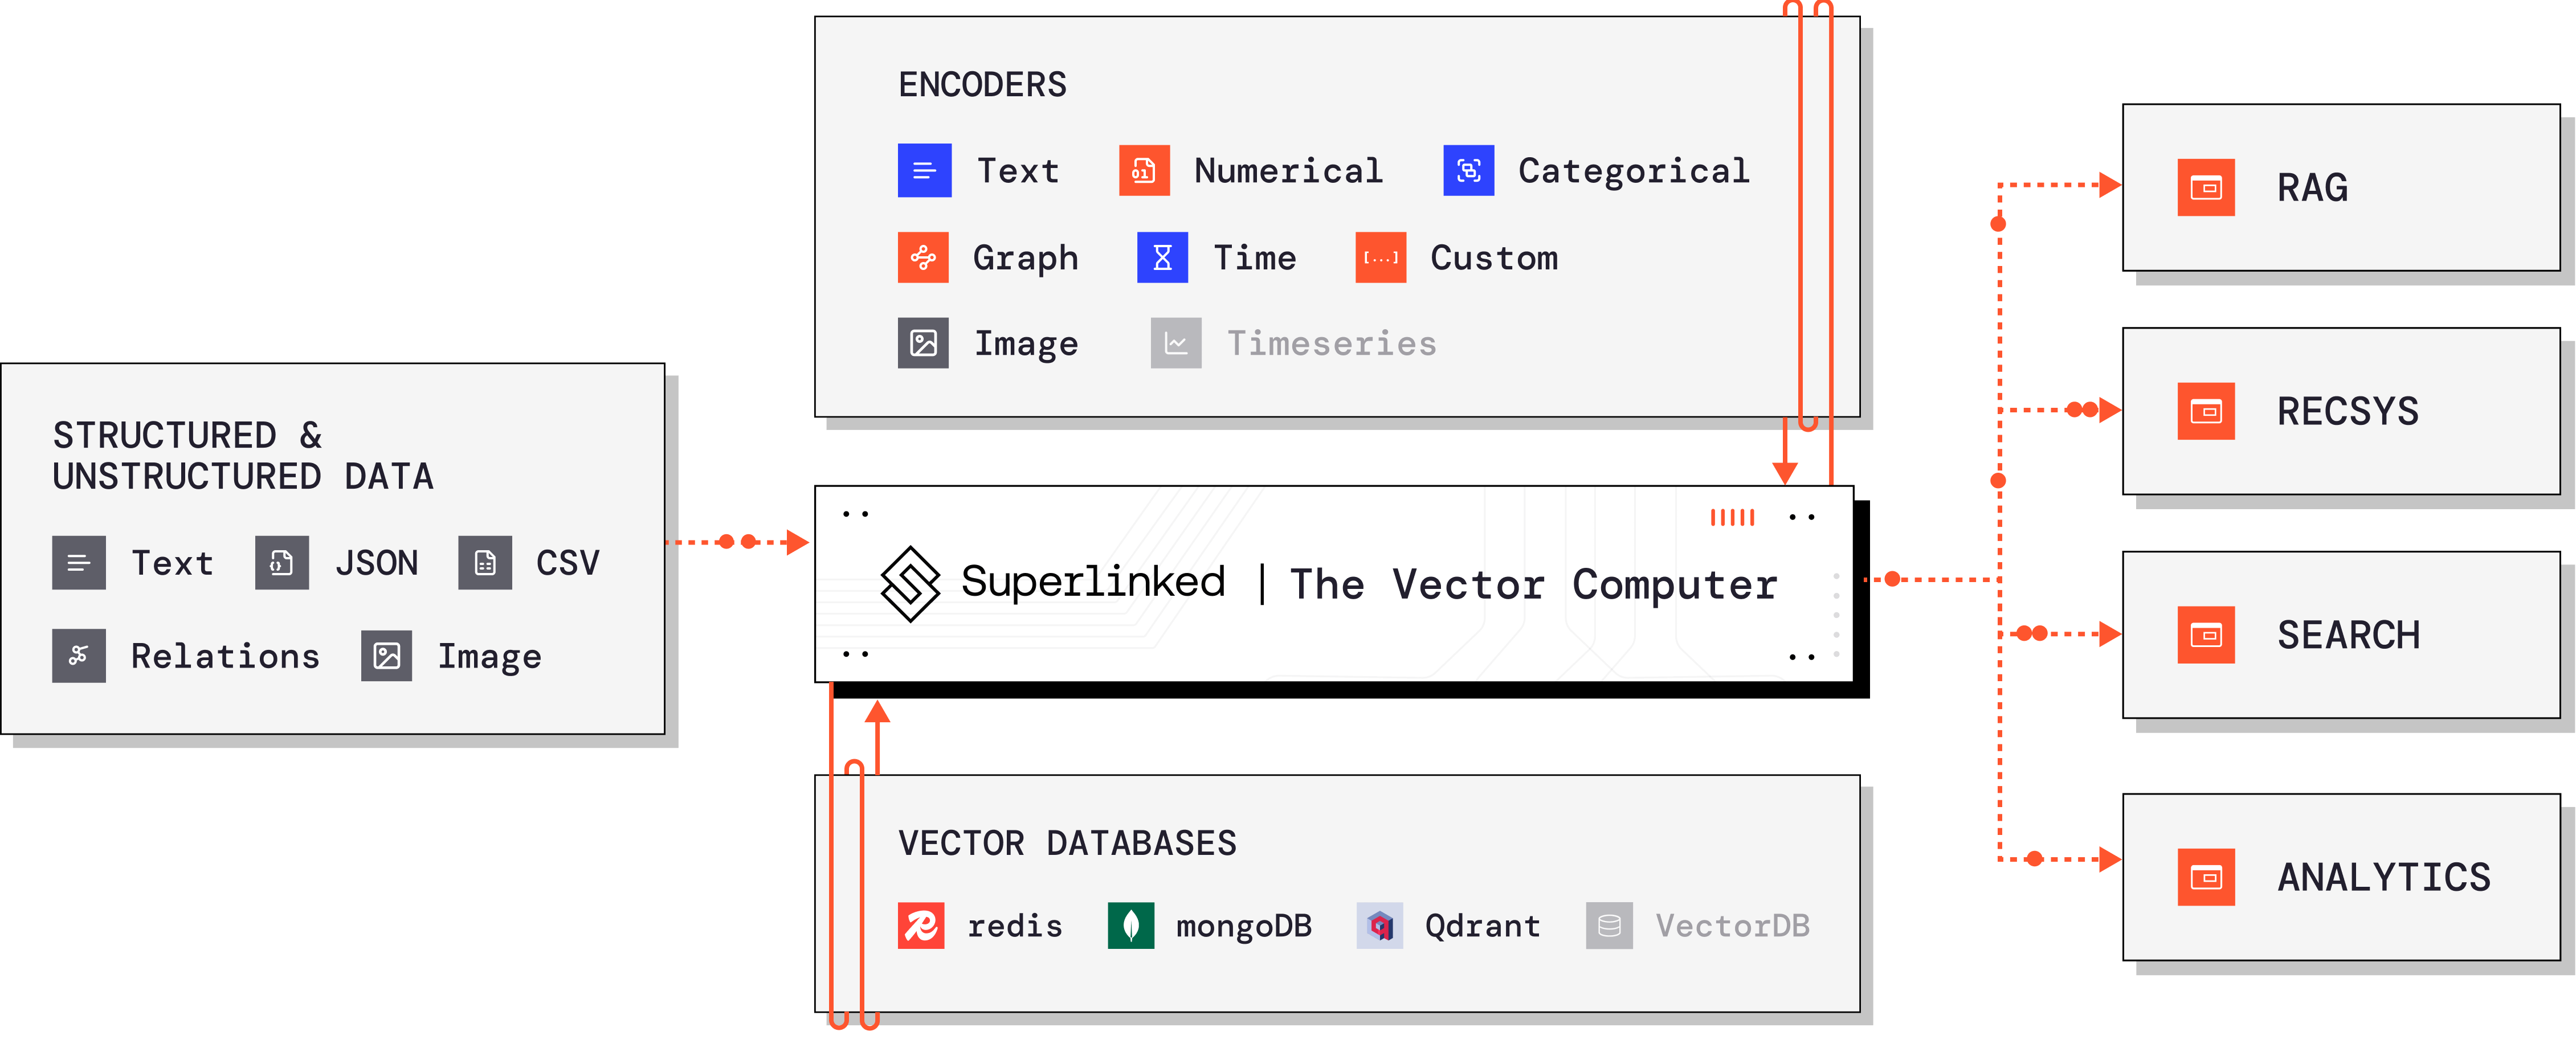Click the ANALYTICS use case box
The image size is (2576, 1044).
pos(2341,878)
